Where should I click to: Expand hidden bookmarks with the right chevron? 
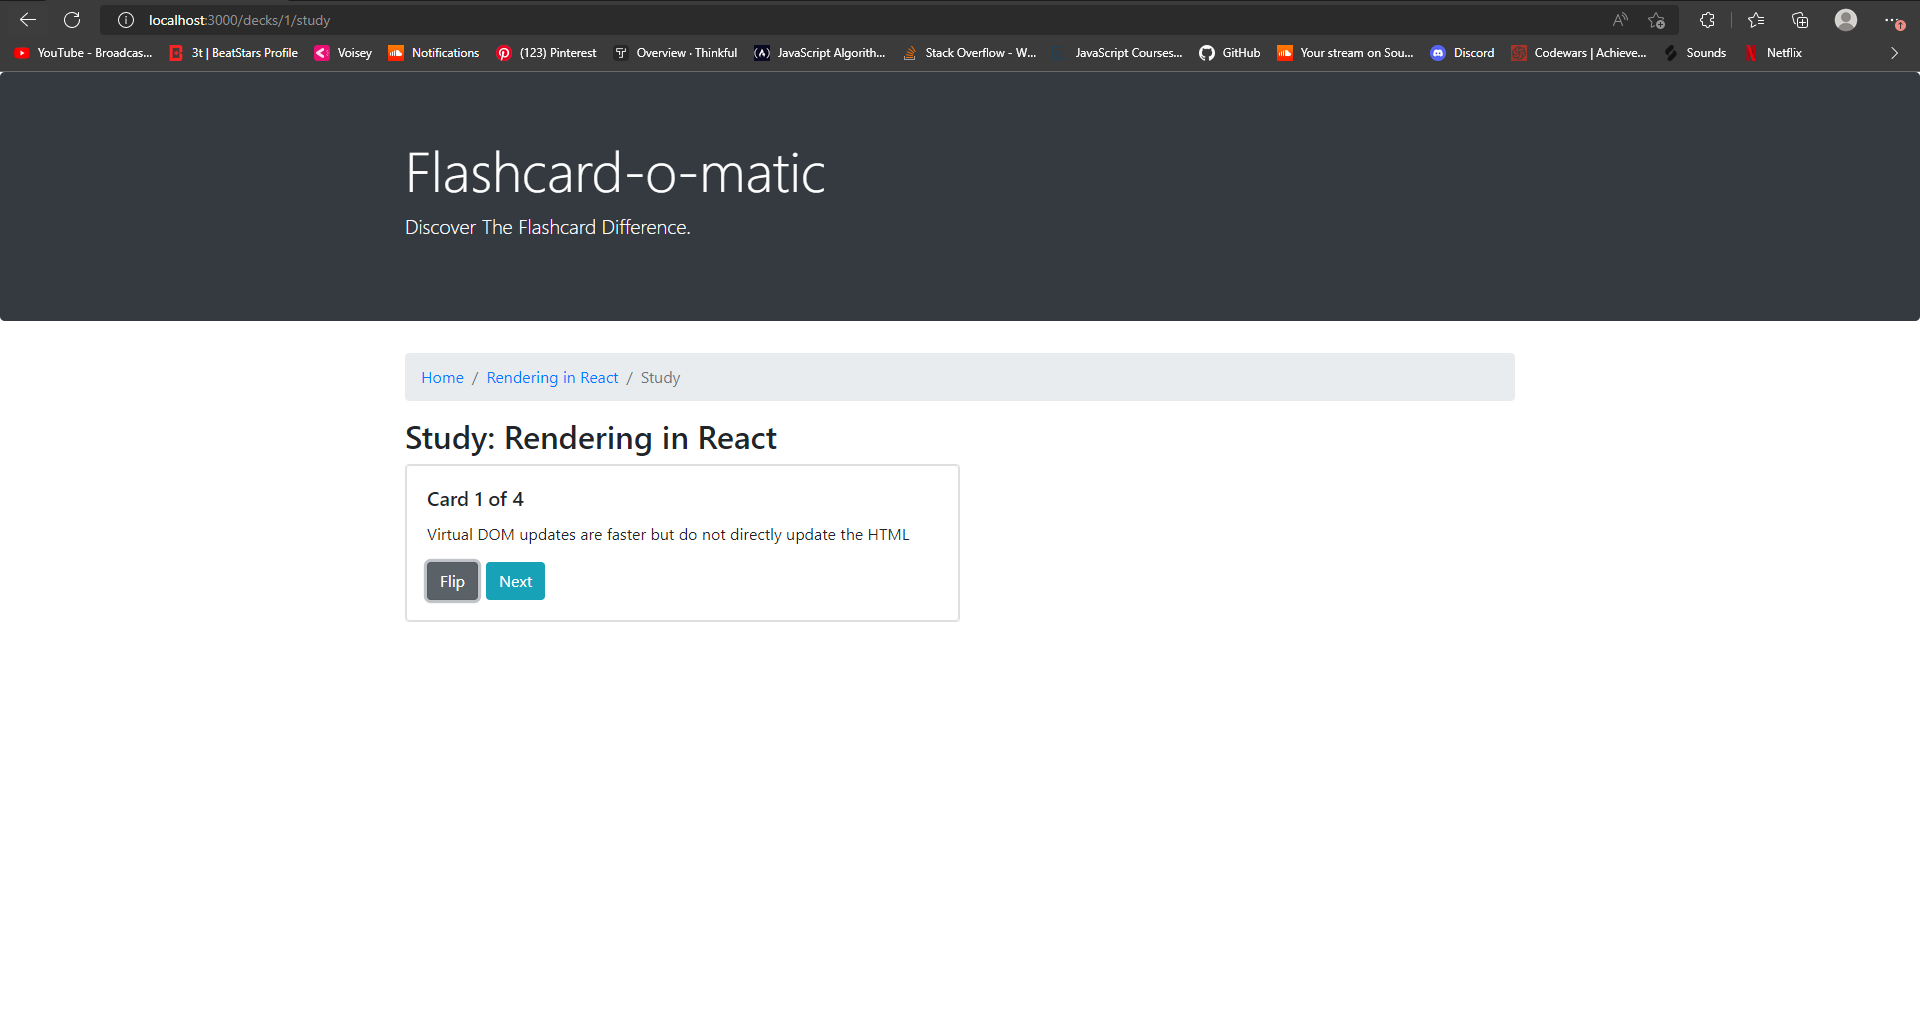[x=1894, y=53]
